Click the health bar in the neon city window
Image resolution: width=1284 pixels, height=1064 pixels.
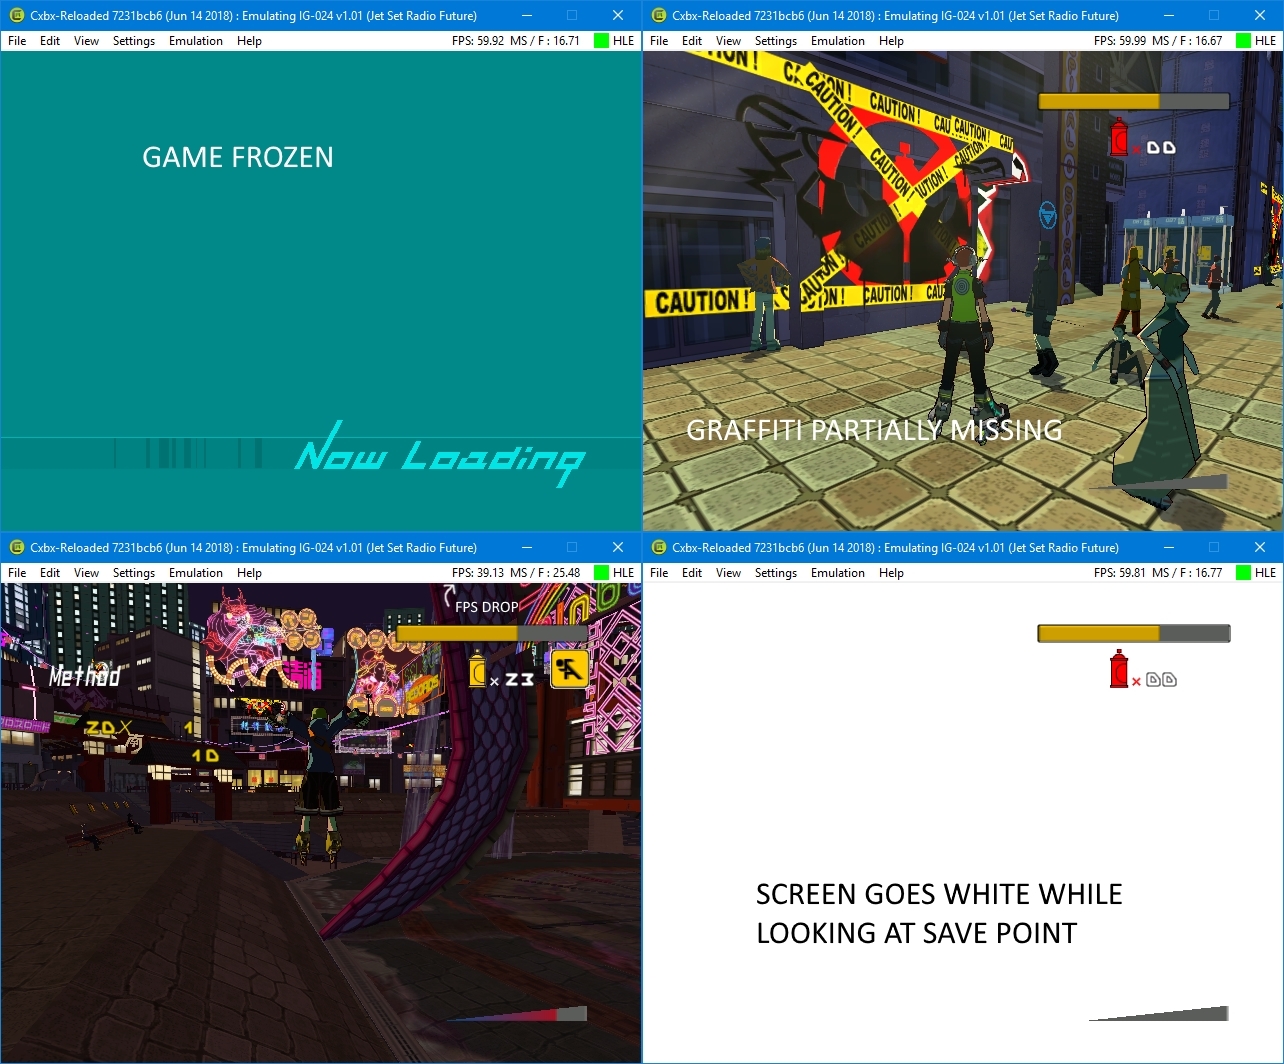coord(492,633)
